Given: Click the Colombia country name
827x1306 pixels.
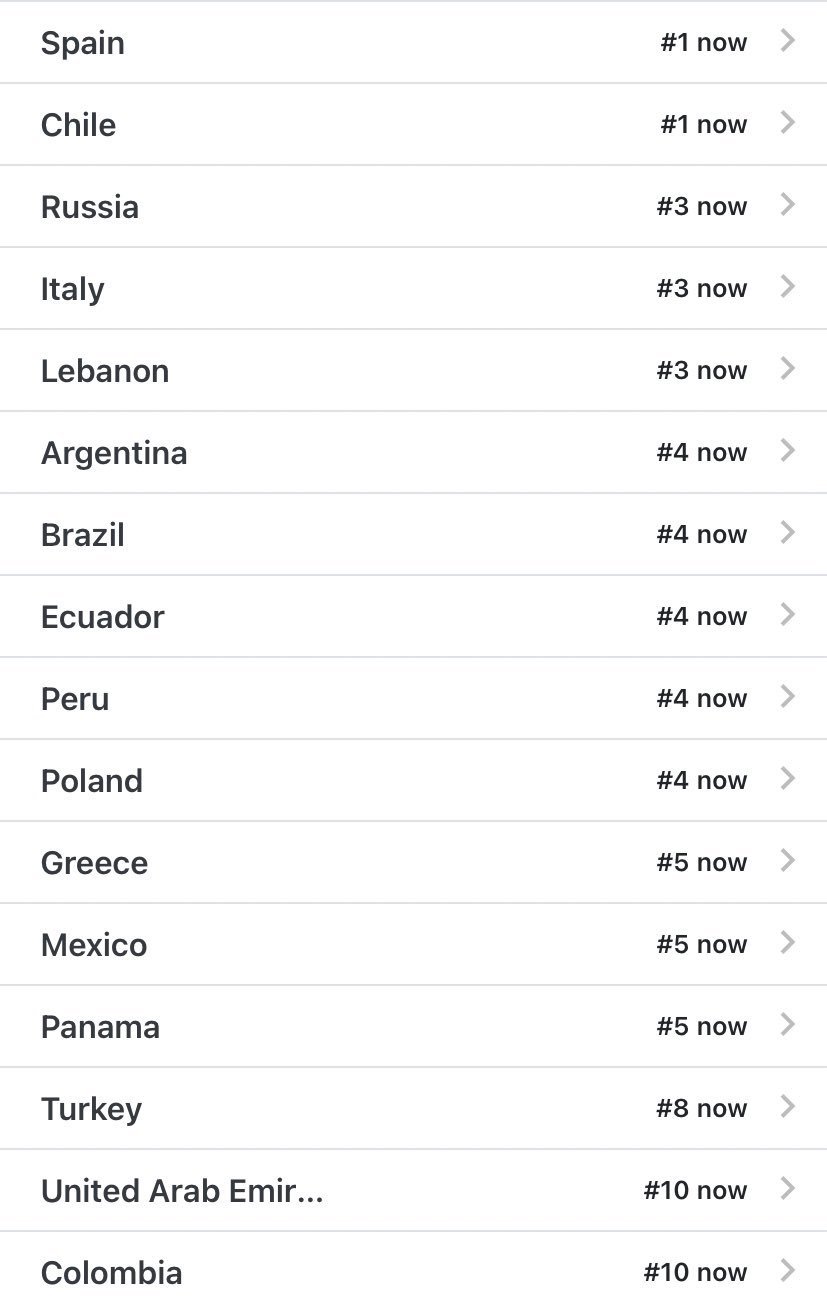Looking at the screenshot, I should (x=111, y=1273).
